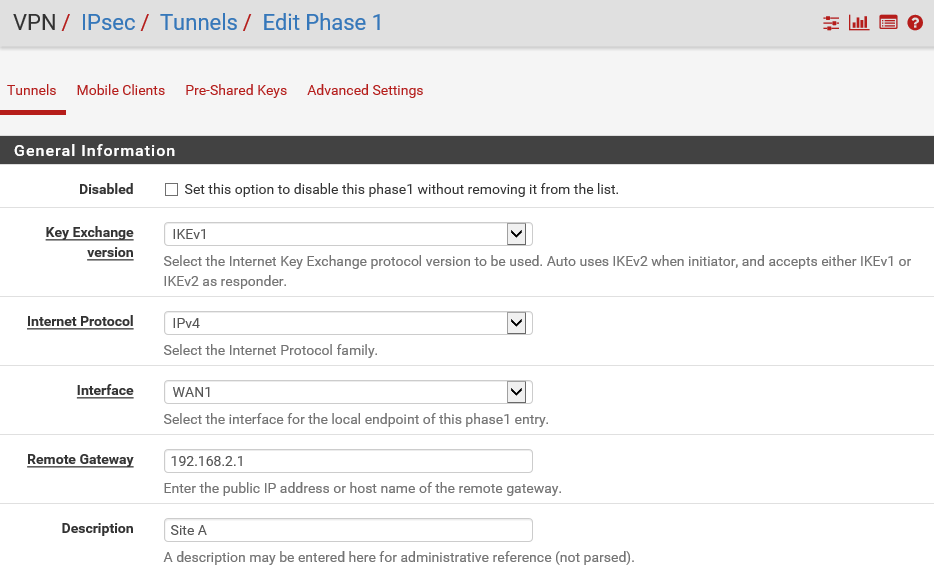Click the Key Exchange version label

(x=89, y=243)
